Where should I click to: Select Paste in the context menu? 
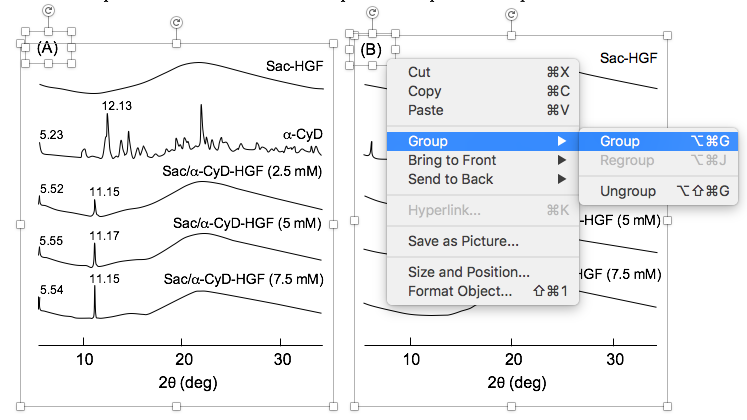(x=483, y=110)
